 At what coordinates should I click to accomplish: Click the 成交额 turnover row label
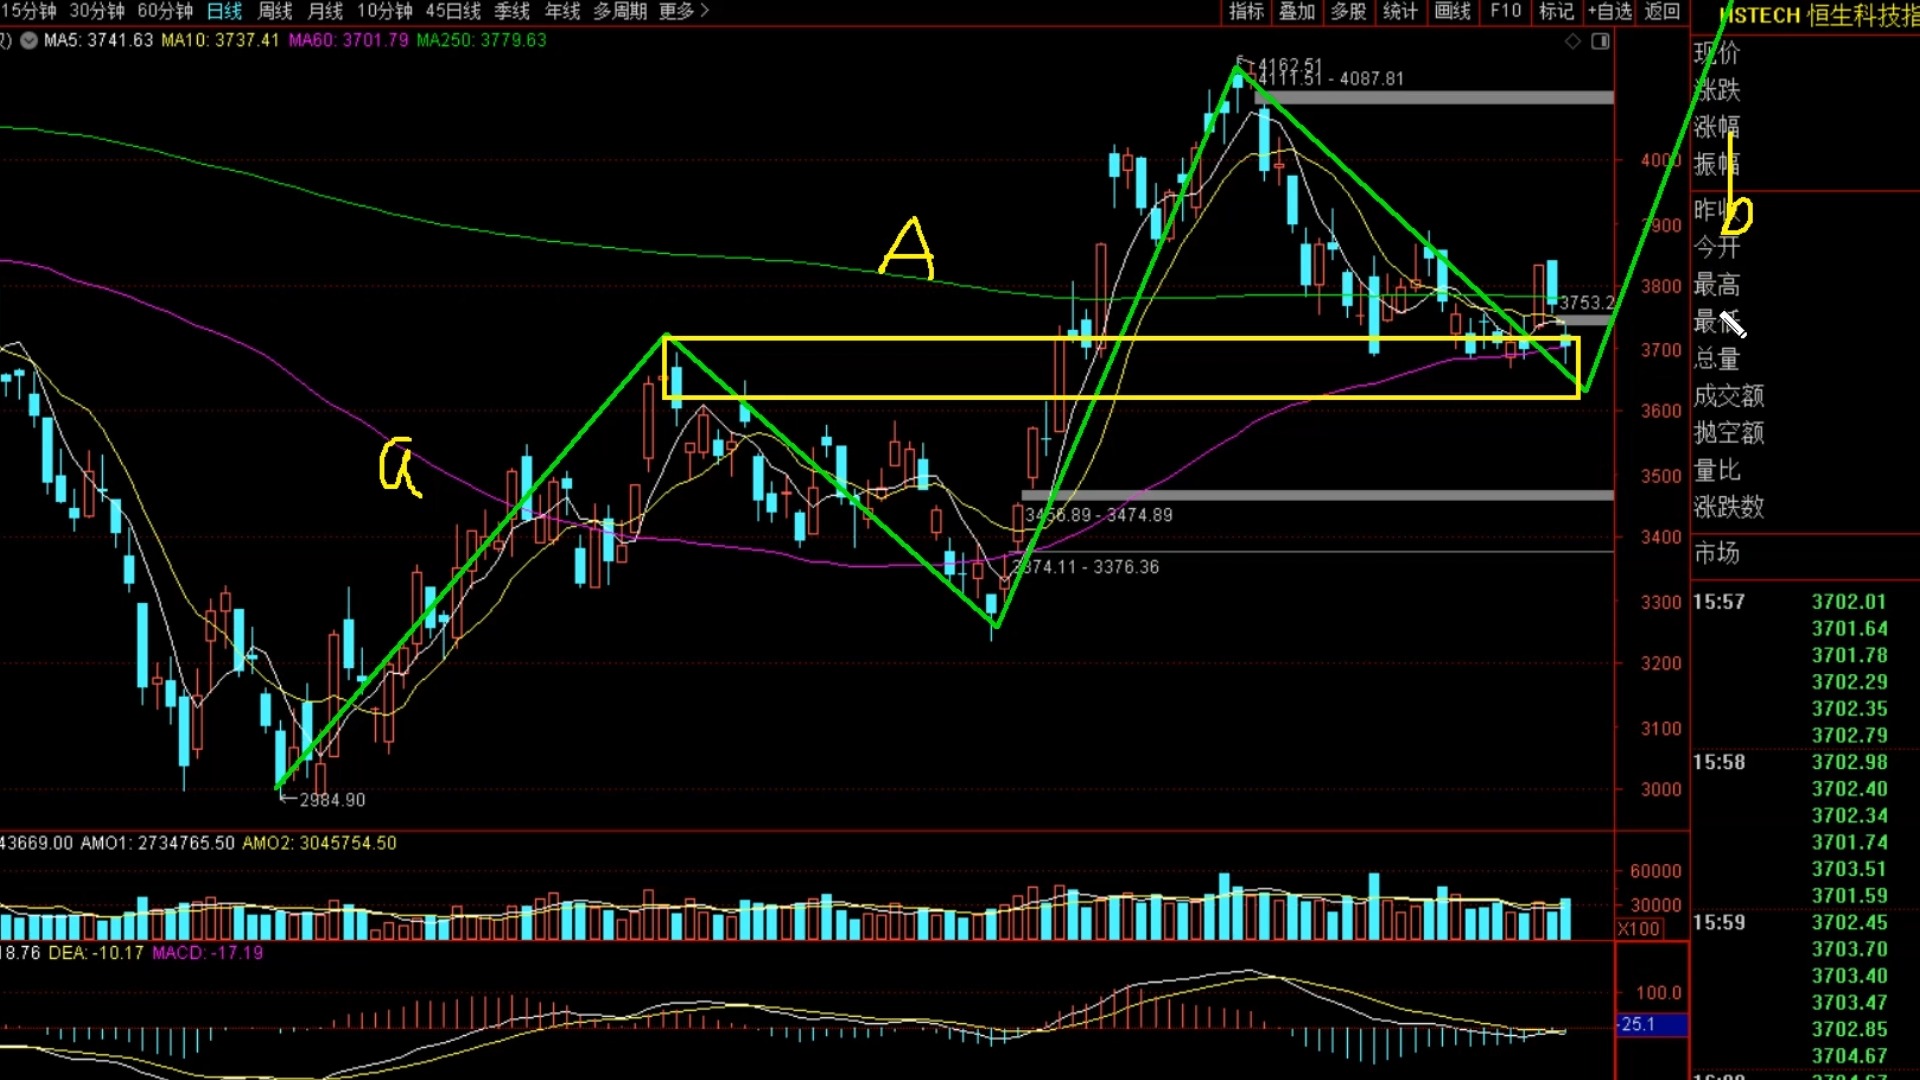(1729, 396)
